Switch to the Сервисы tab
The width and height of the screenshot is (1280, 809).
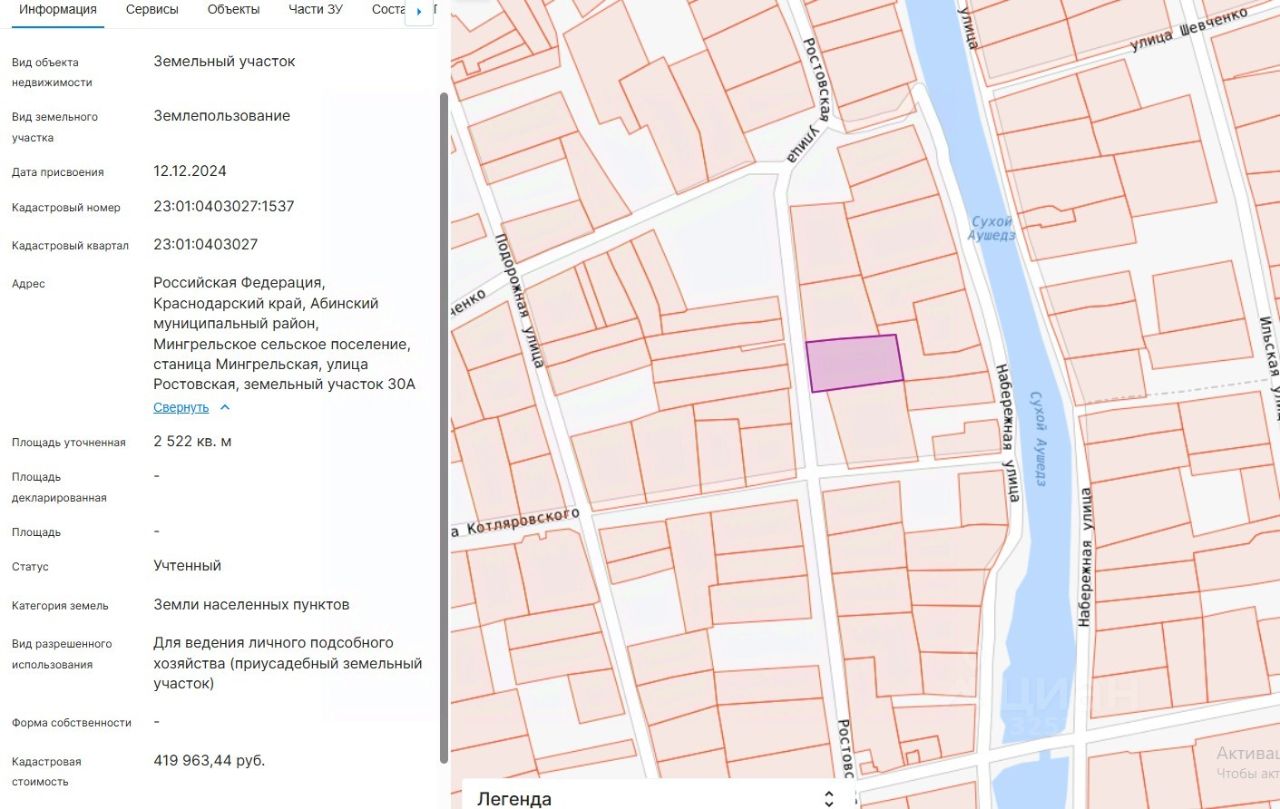pos(152,10)
